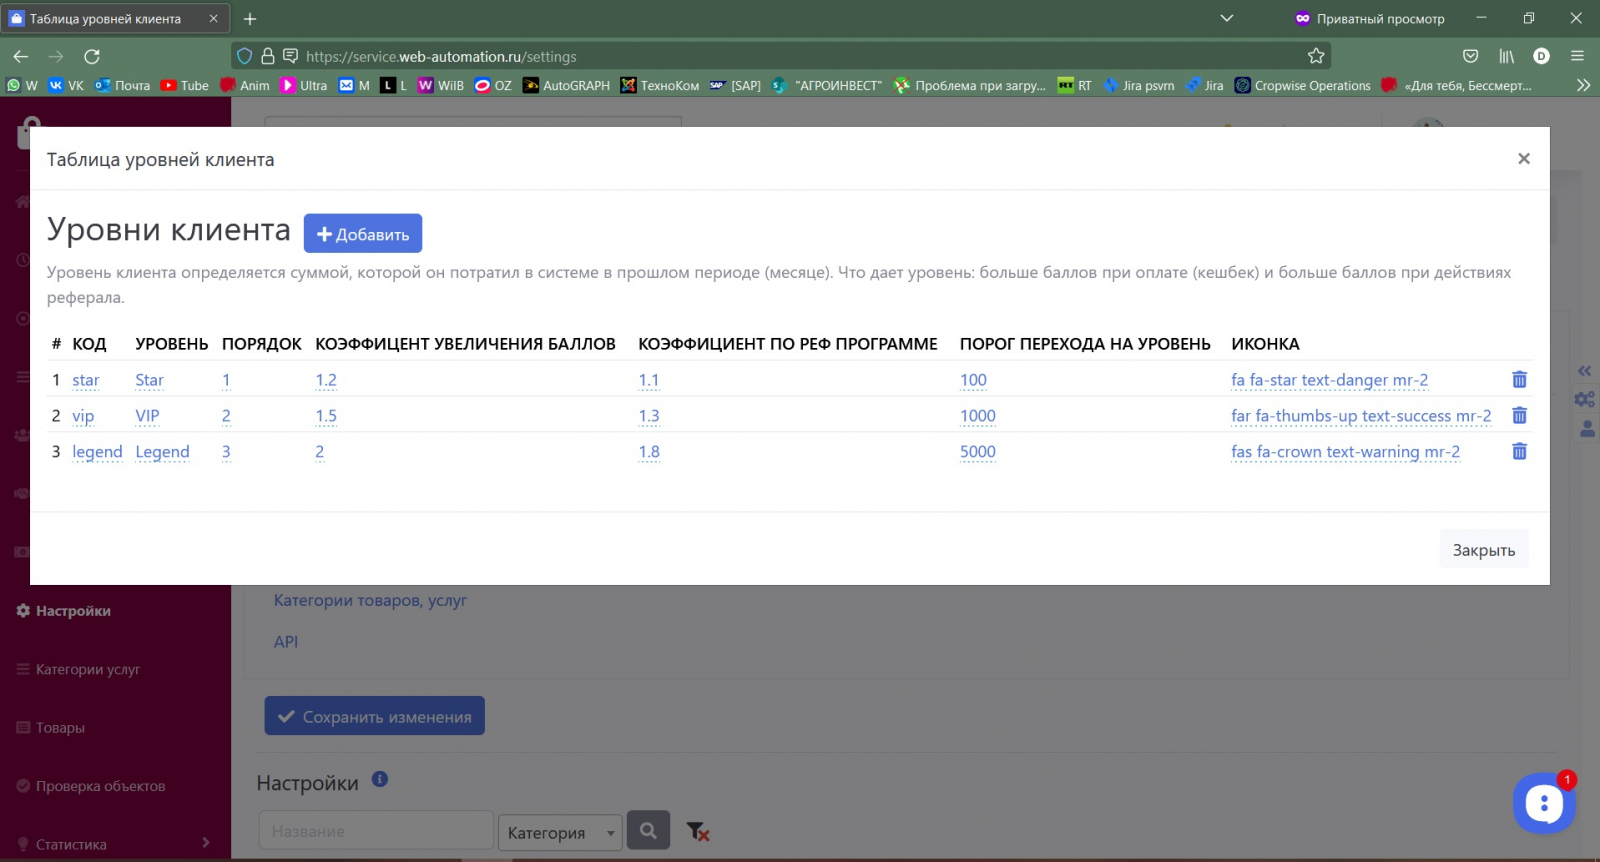The height and width of the screenshot is (862, 1600).
Task: Open the Категории товаров, услуг link
Action: 370,600
